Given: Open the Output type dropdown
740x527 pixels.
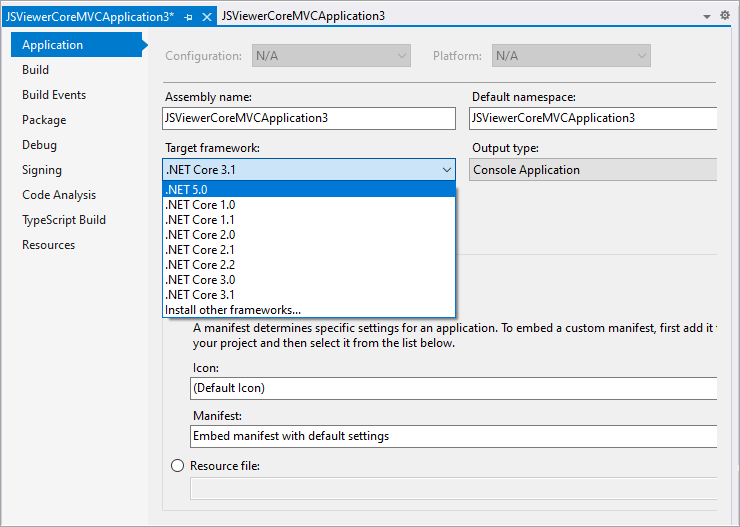Looking at the screenshot, I should 593,170.
